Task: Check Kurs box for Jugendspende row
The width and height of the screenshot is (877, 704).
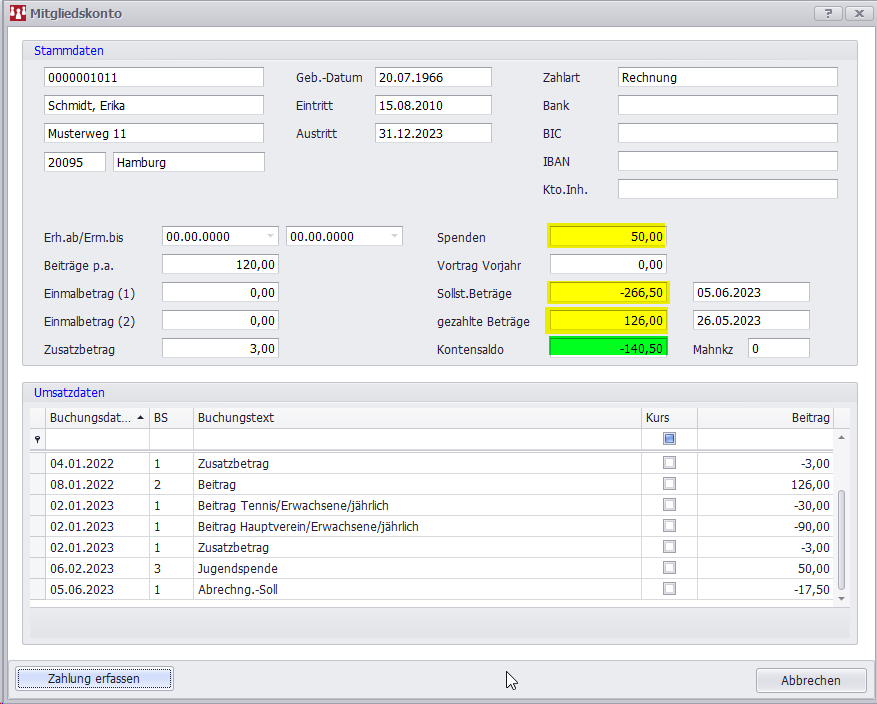Action: coord(669,568)
